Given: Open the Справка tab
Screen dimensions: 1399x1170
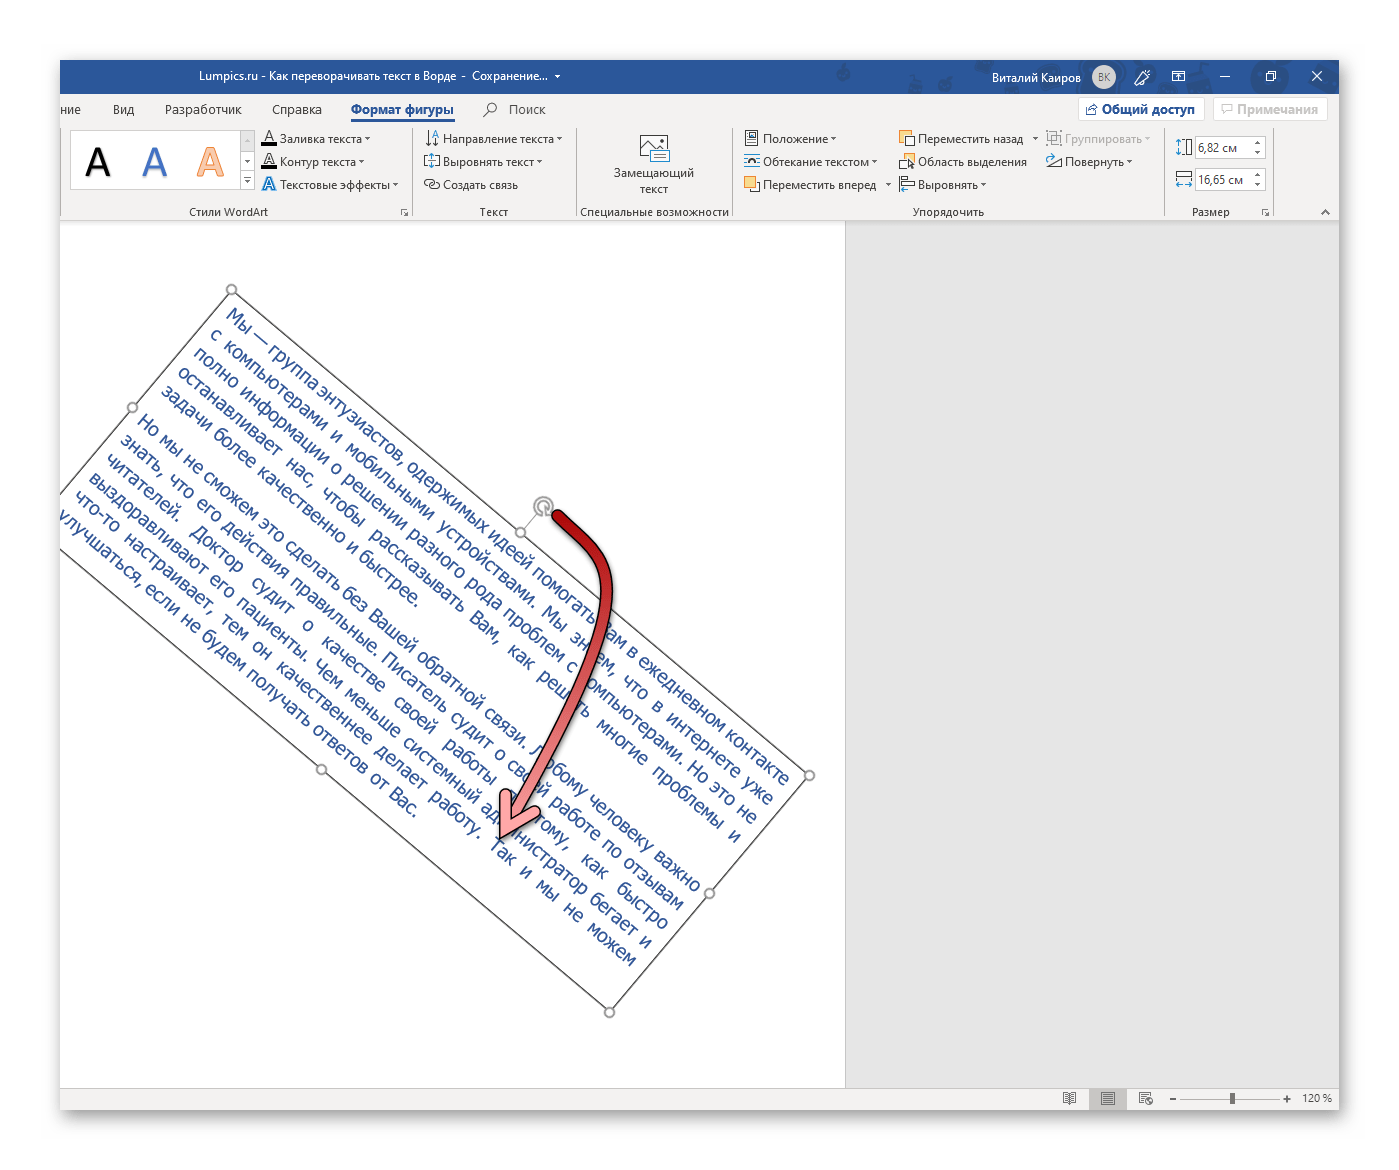Looking at the screenshot, I should click(297, 110).
